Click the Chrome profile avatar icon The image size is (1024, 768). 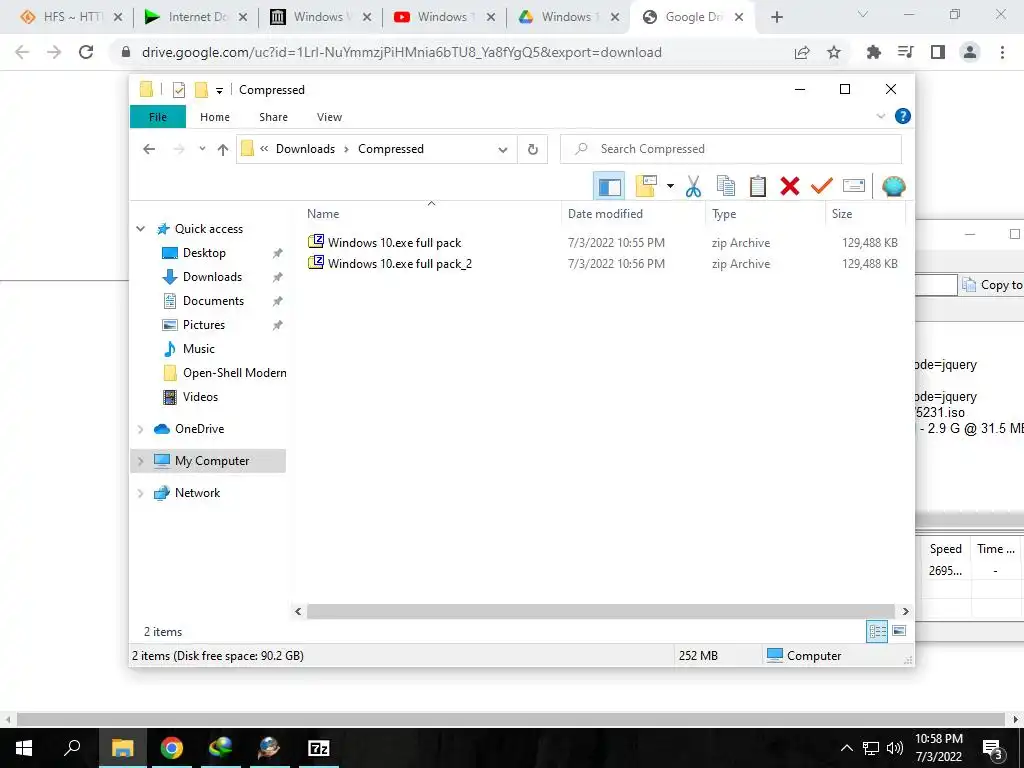970,52
